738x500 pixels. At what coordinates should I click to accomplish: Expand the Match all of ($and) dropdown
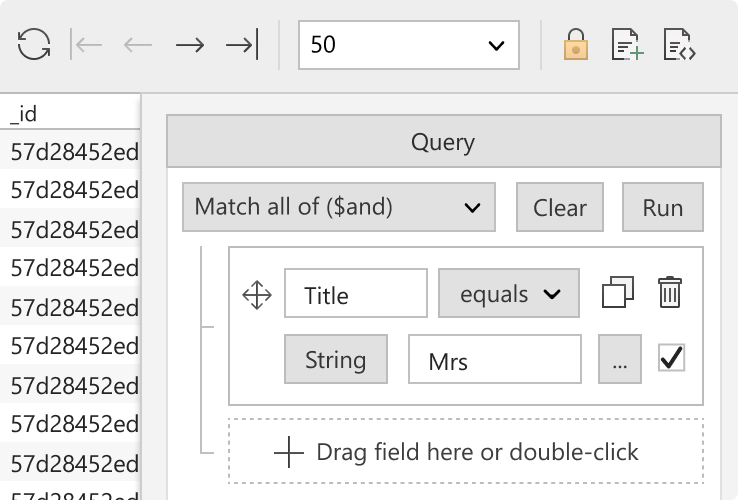pyautogui.click(x=339, y=207)
